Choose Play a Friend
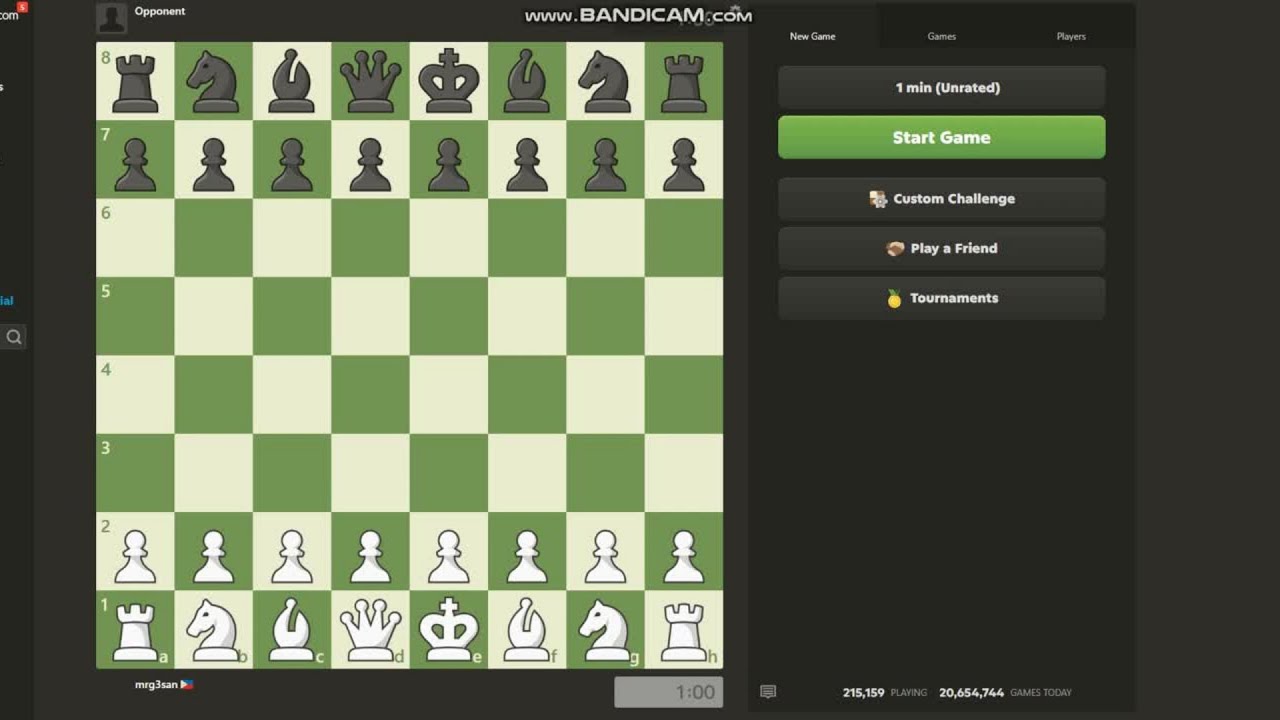The width and height of the screenshot is (1280, 720). click(941, 248)
